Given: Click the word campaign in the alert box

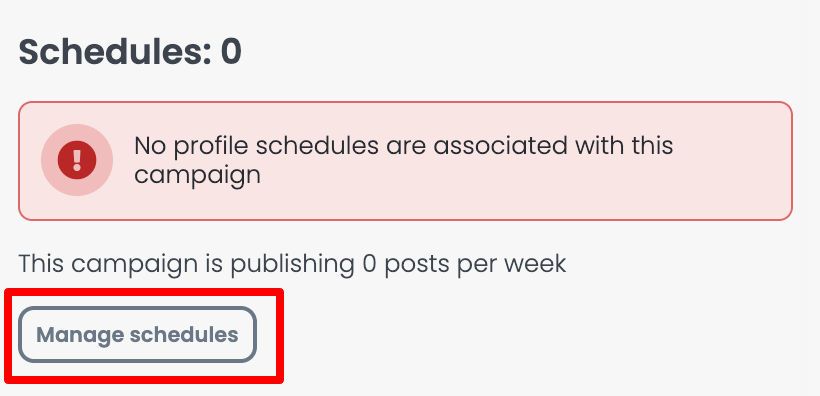Looking at the screenshot, I should point(197,176).
